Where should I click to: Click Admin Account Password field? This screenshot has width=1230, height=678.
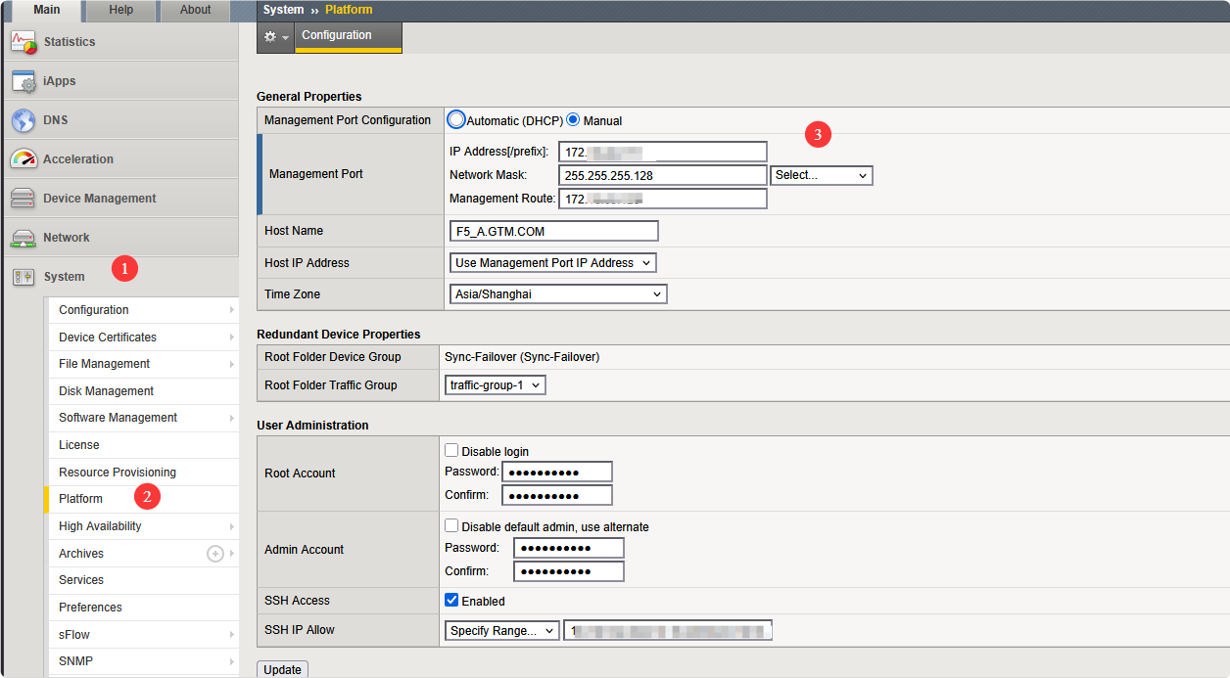click(x=569, y=548)
